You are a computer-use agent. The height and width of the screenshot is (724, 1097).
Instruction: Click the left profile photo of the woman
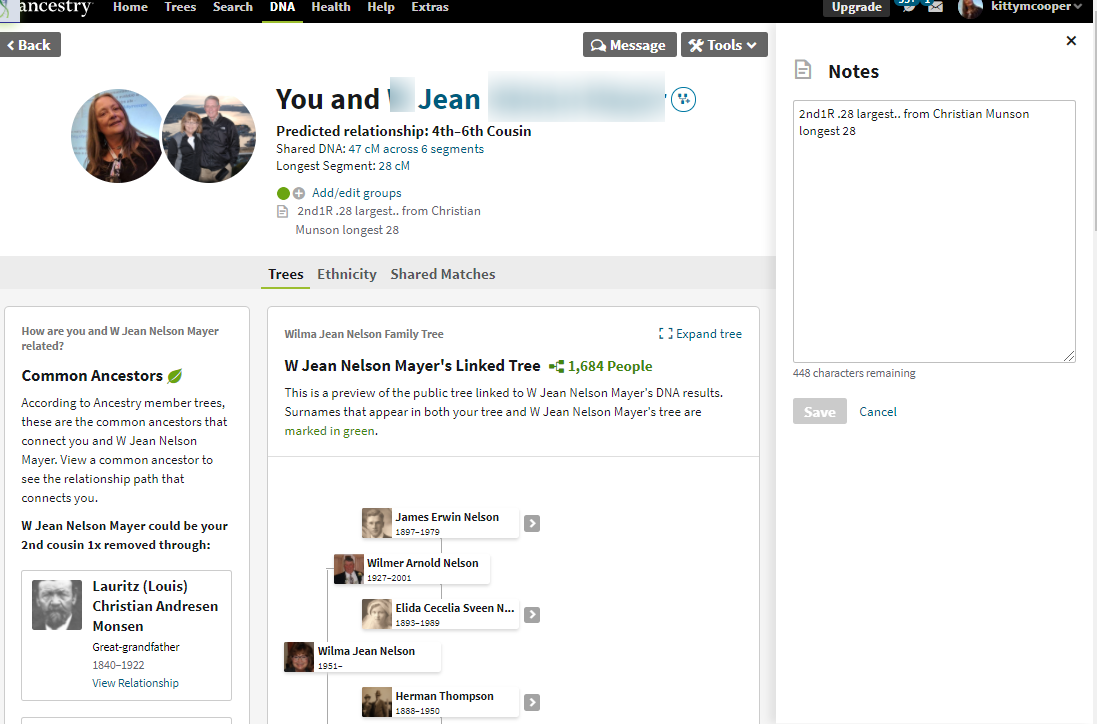pyautogui.click(x=117, y=136)
